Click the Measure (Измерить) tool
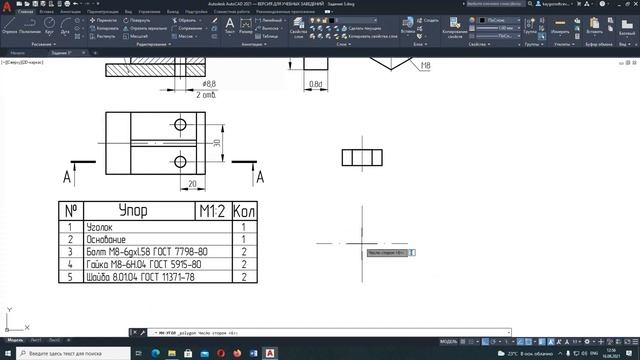 pyautogui.click(x=560, y=26)
